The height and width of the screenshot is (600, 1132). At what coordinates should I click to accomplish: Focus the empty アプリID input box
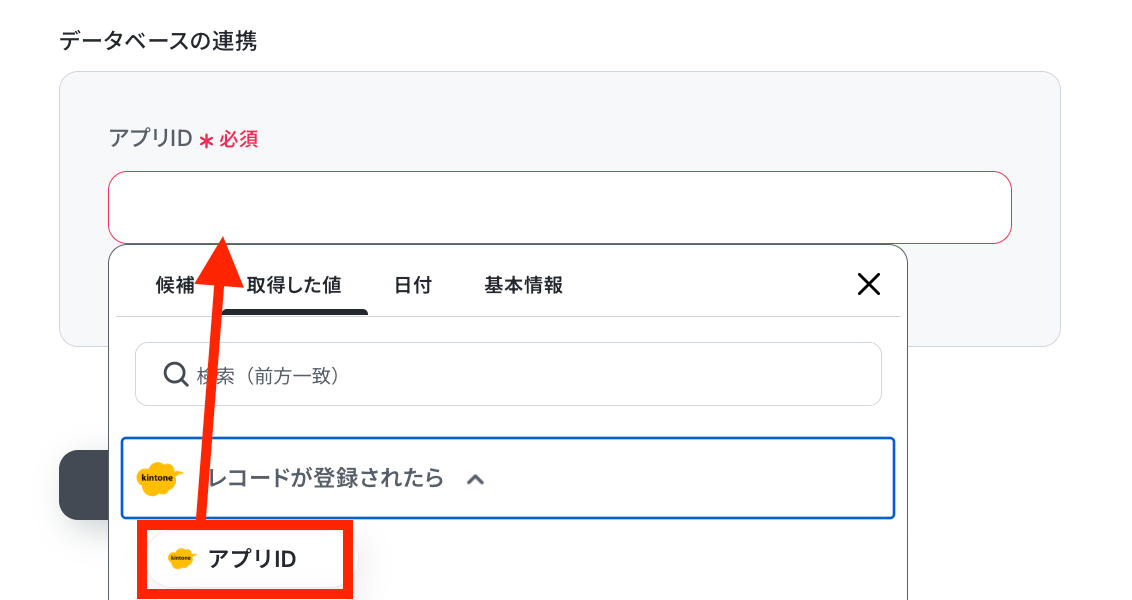560,207
